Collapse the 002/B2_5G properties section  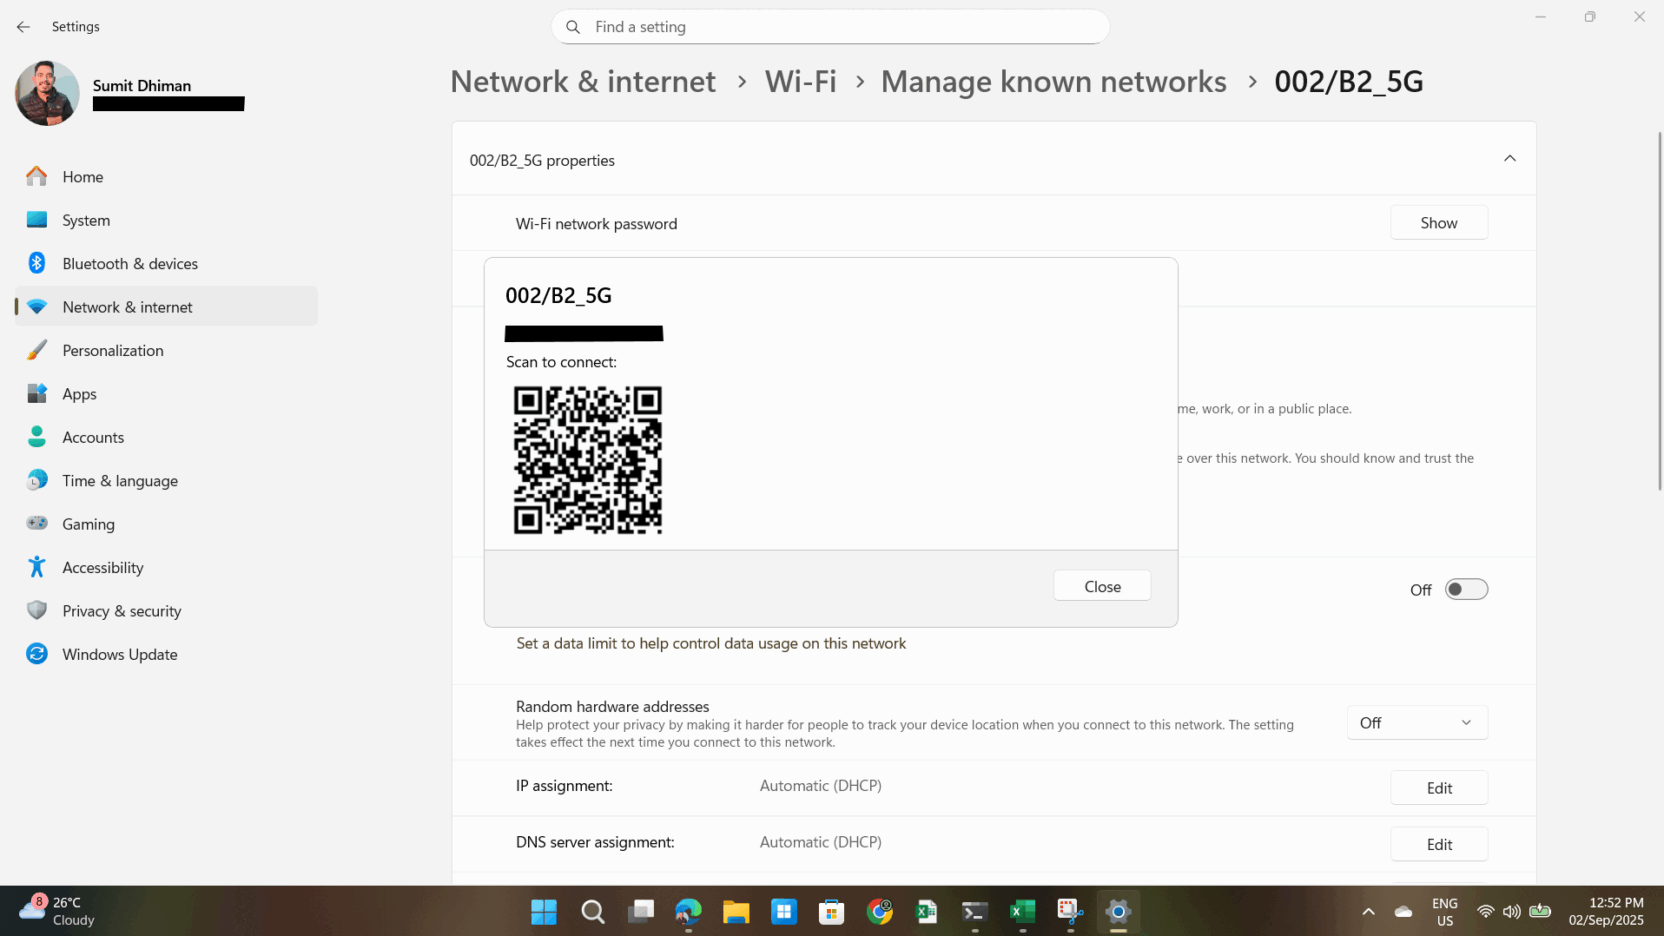(1510, 158)
